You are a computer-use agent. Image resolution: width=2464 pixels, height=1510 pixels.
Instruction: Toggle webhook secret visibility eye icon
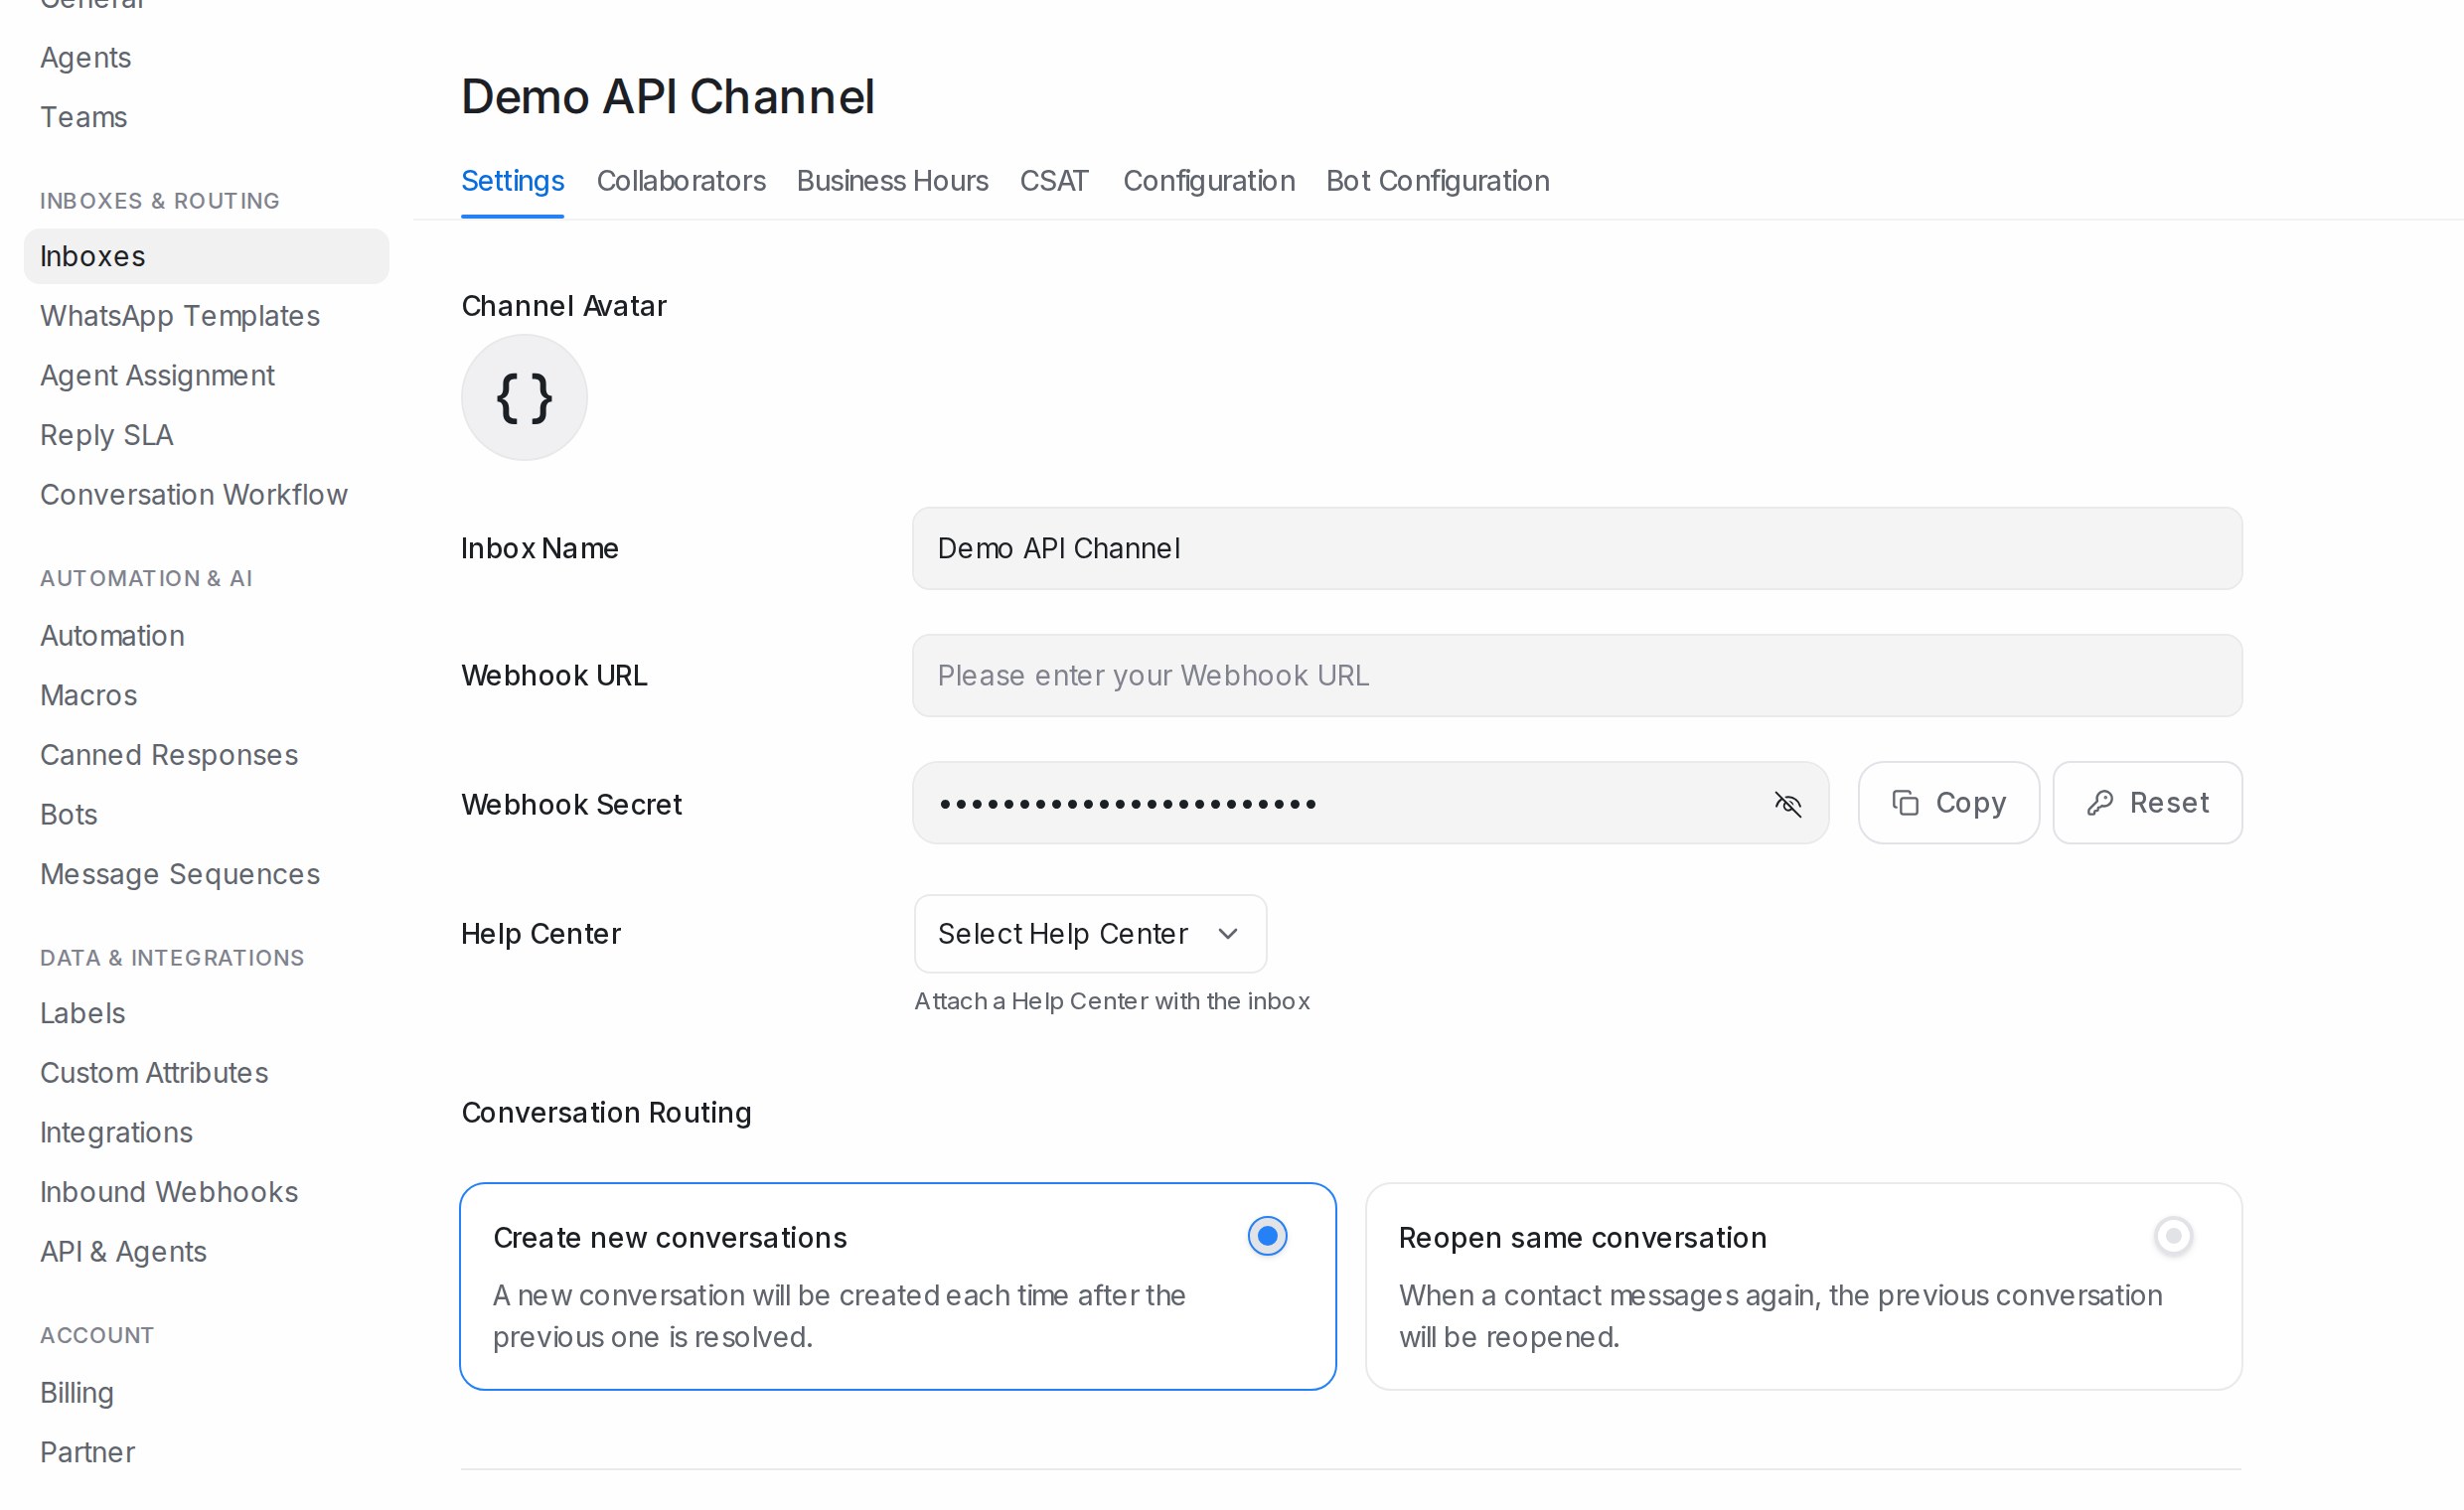click(1787, 803)
